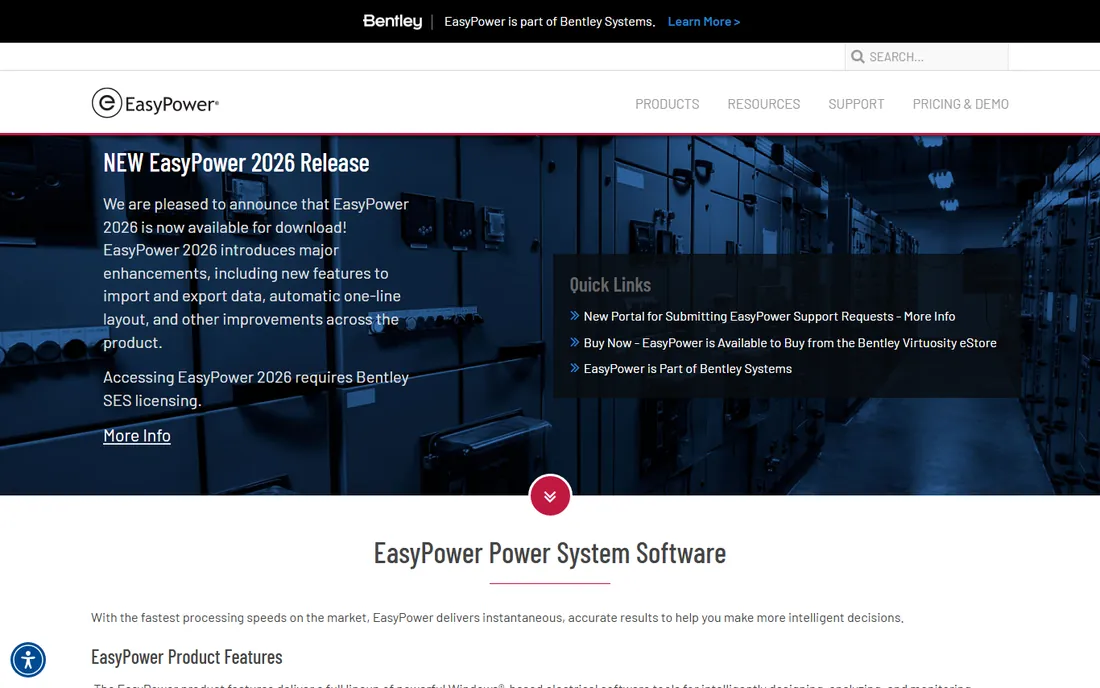Open the Support menu
Screen dimensions: 1100x688
[856, 104]
